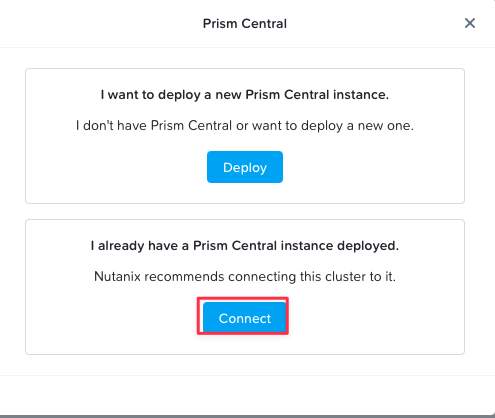The height and width of the screenshot is (418, 495).
Task: Select the Prism Central dialog title
Action: [x=245, y=24]
